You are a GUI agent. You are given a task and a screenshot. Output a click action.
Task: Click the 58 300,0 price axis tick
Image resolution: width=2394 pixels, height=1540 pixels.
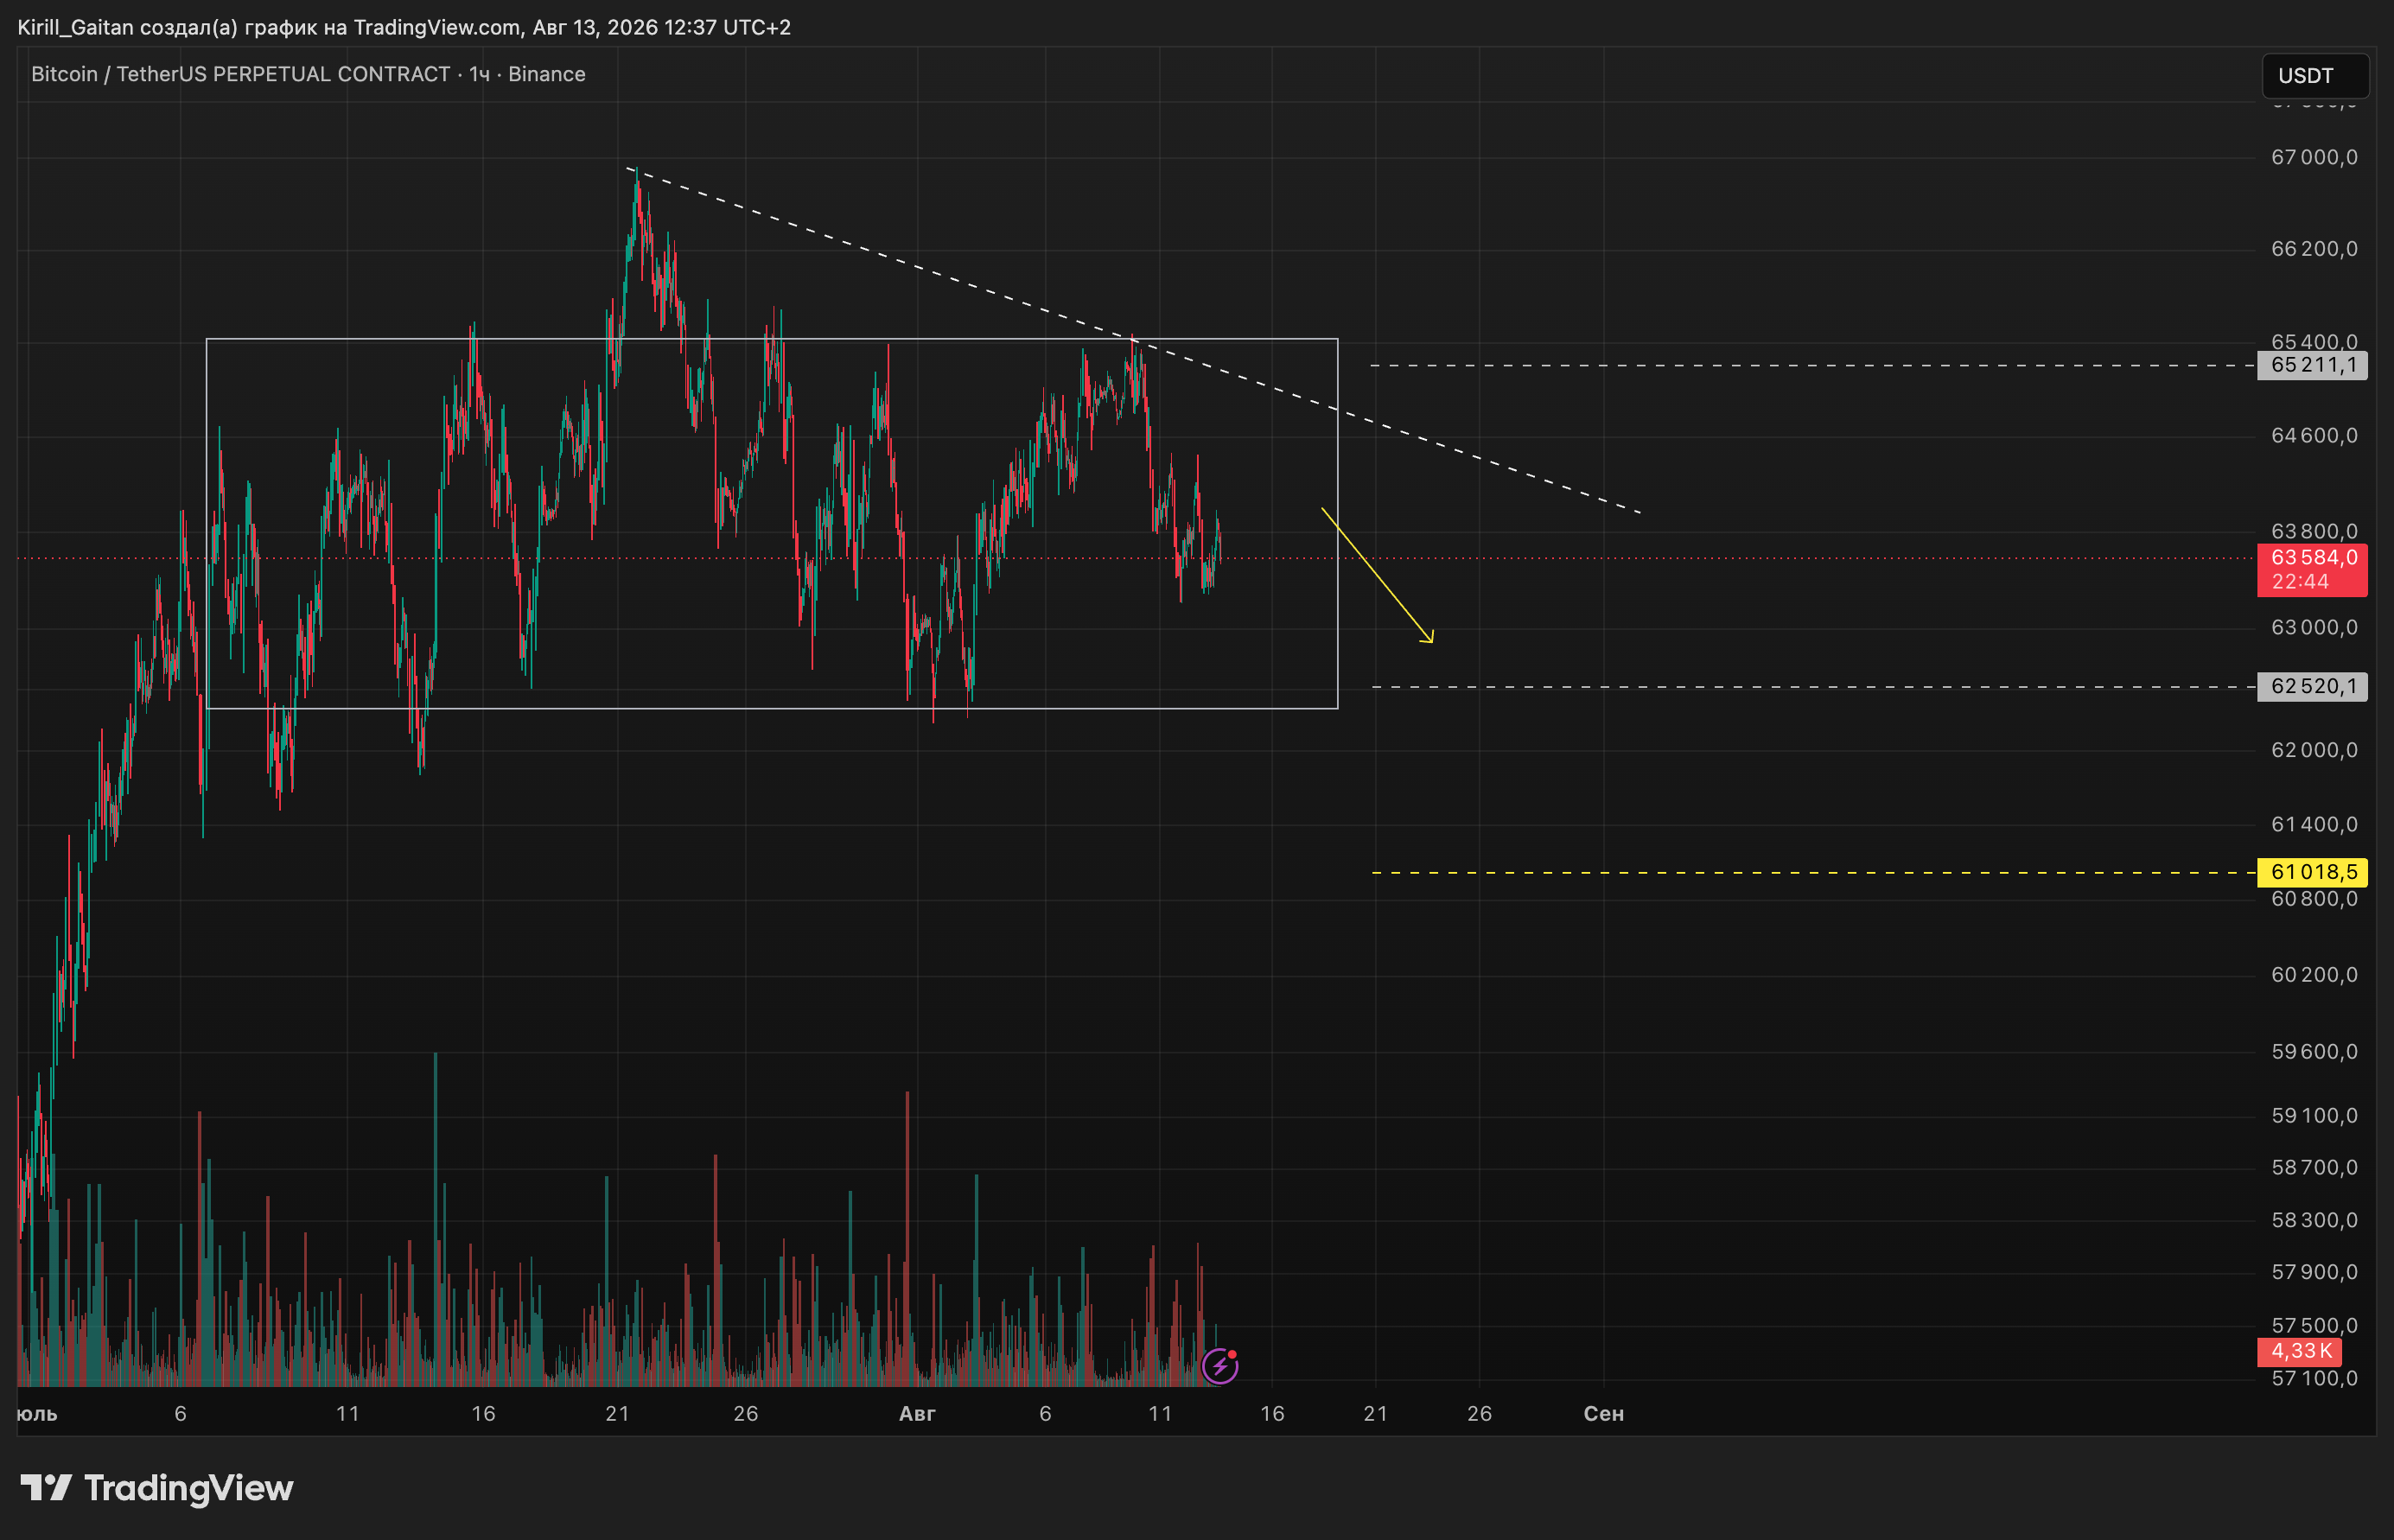pyautogui.click(x=2314, y=1220)
